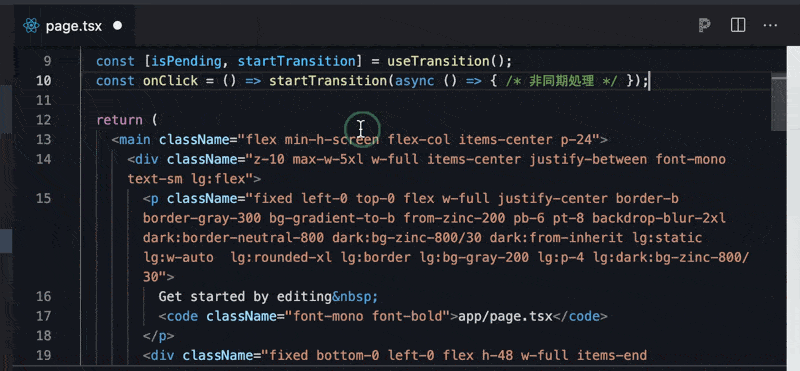Split the editor with the split-pane icon
The width and height of the screenshot is (800, 371).
(738, 25)
